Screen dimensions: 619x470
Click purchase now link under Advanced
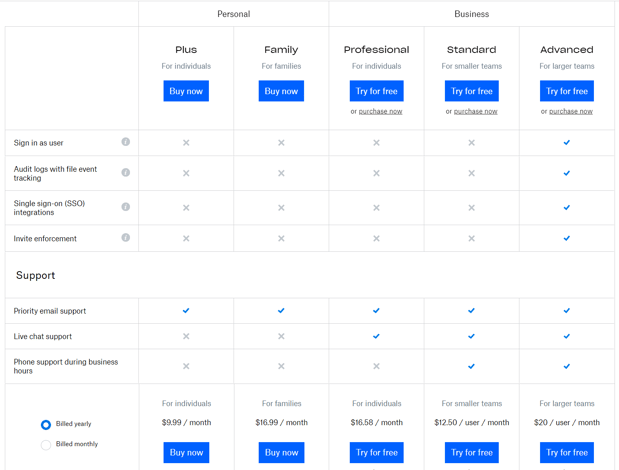tap(571, 112)
